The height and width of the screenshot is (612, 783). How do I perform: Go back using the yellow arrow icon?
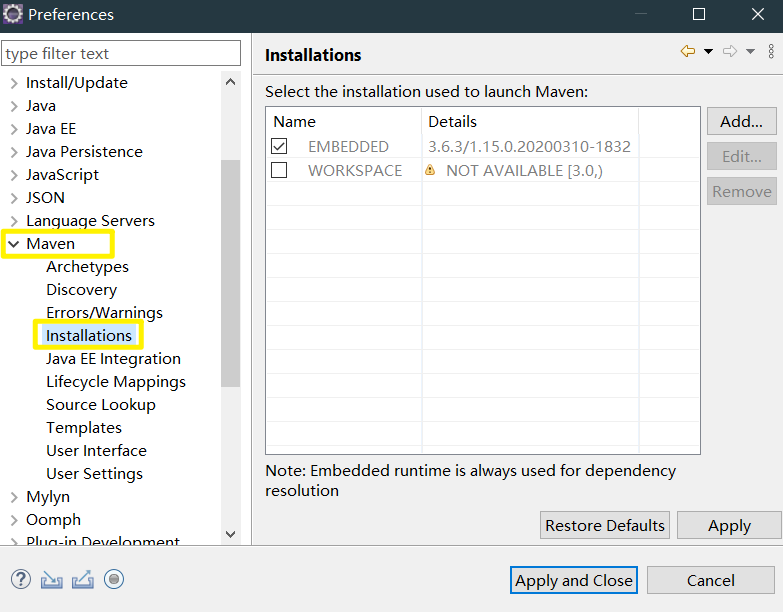point(688,52)
